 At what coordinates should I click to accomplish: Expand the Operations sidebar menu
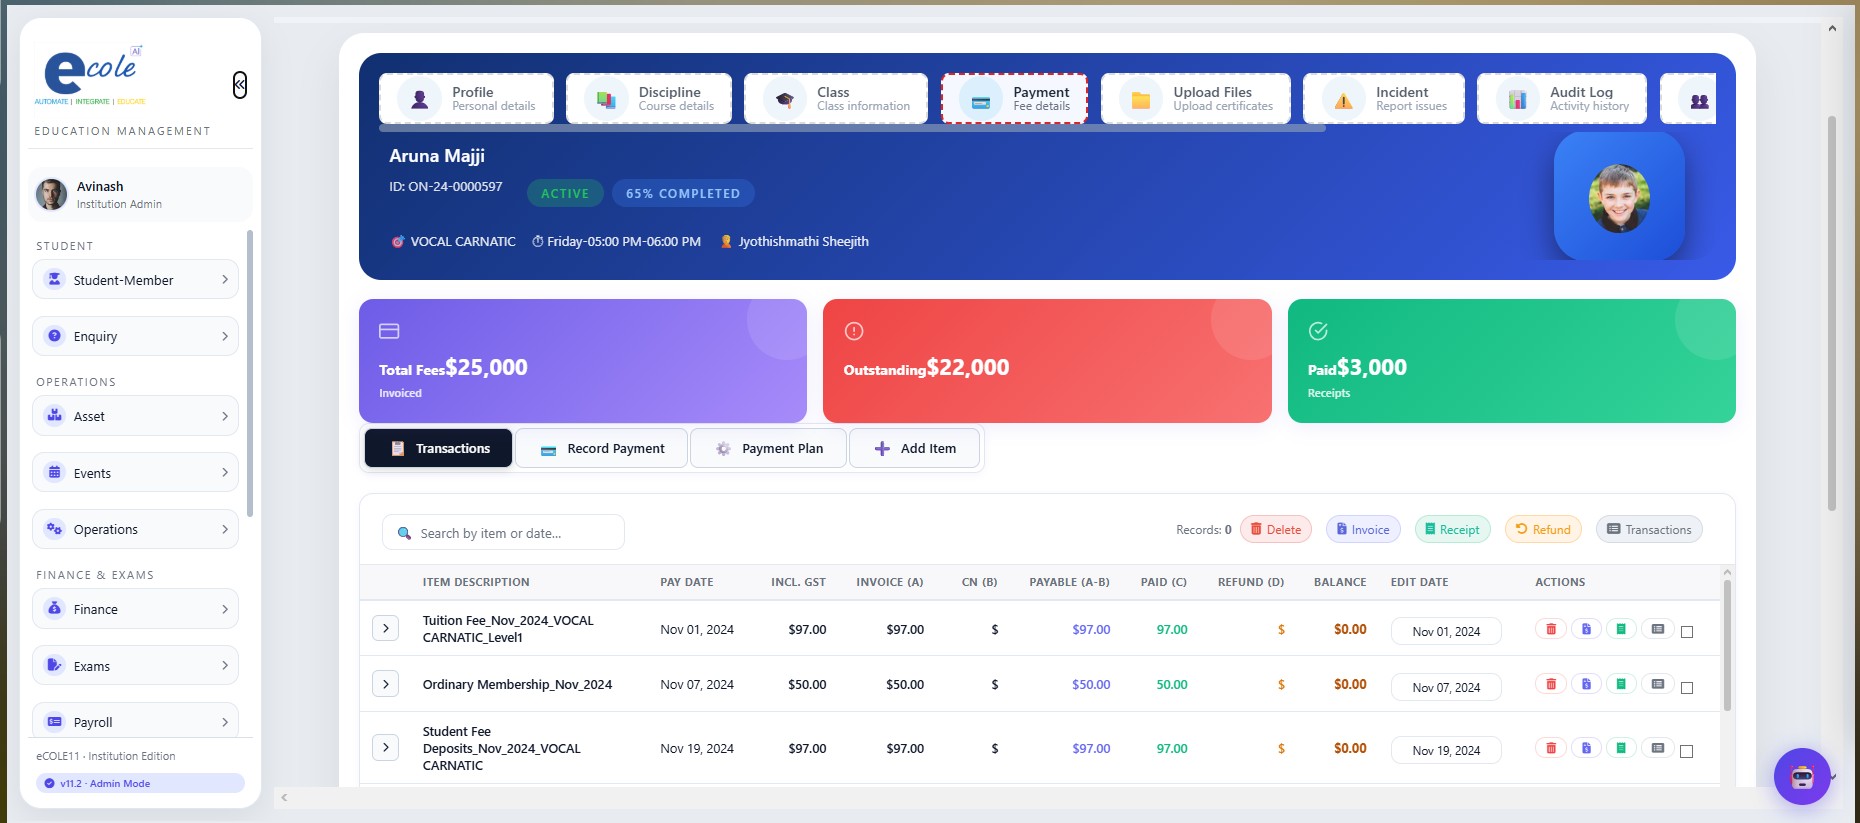pos(135,529)
